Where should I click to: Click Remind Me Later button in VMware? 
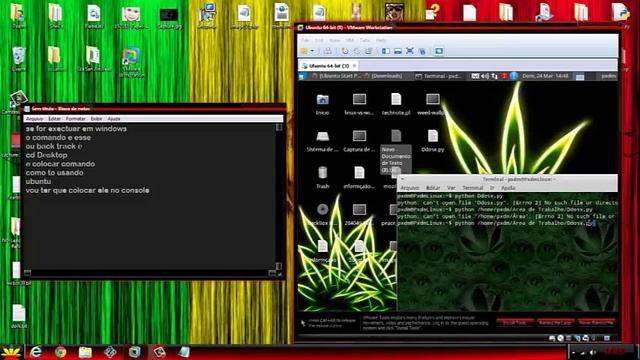pyautogui.click(x=556, y=322)
